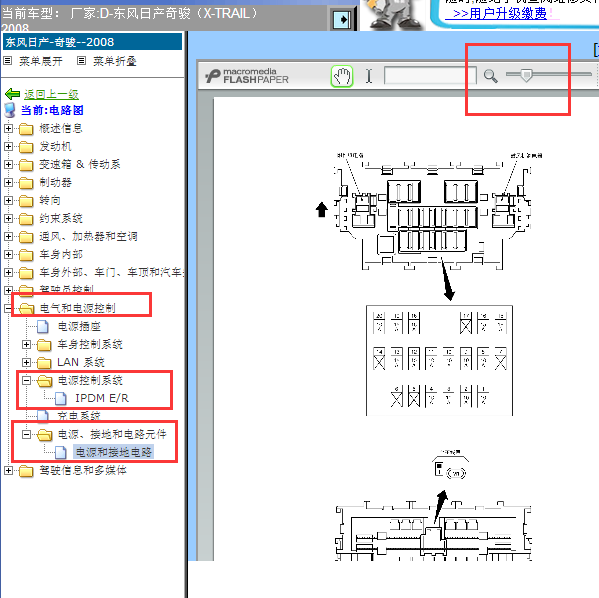The width and height of the screenshot is (599, 598).
Task: Click the 概述信息 folder icon
Action: 26,129
